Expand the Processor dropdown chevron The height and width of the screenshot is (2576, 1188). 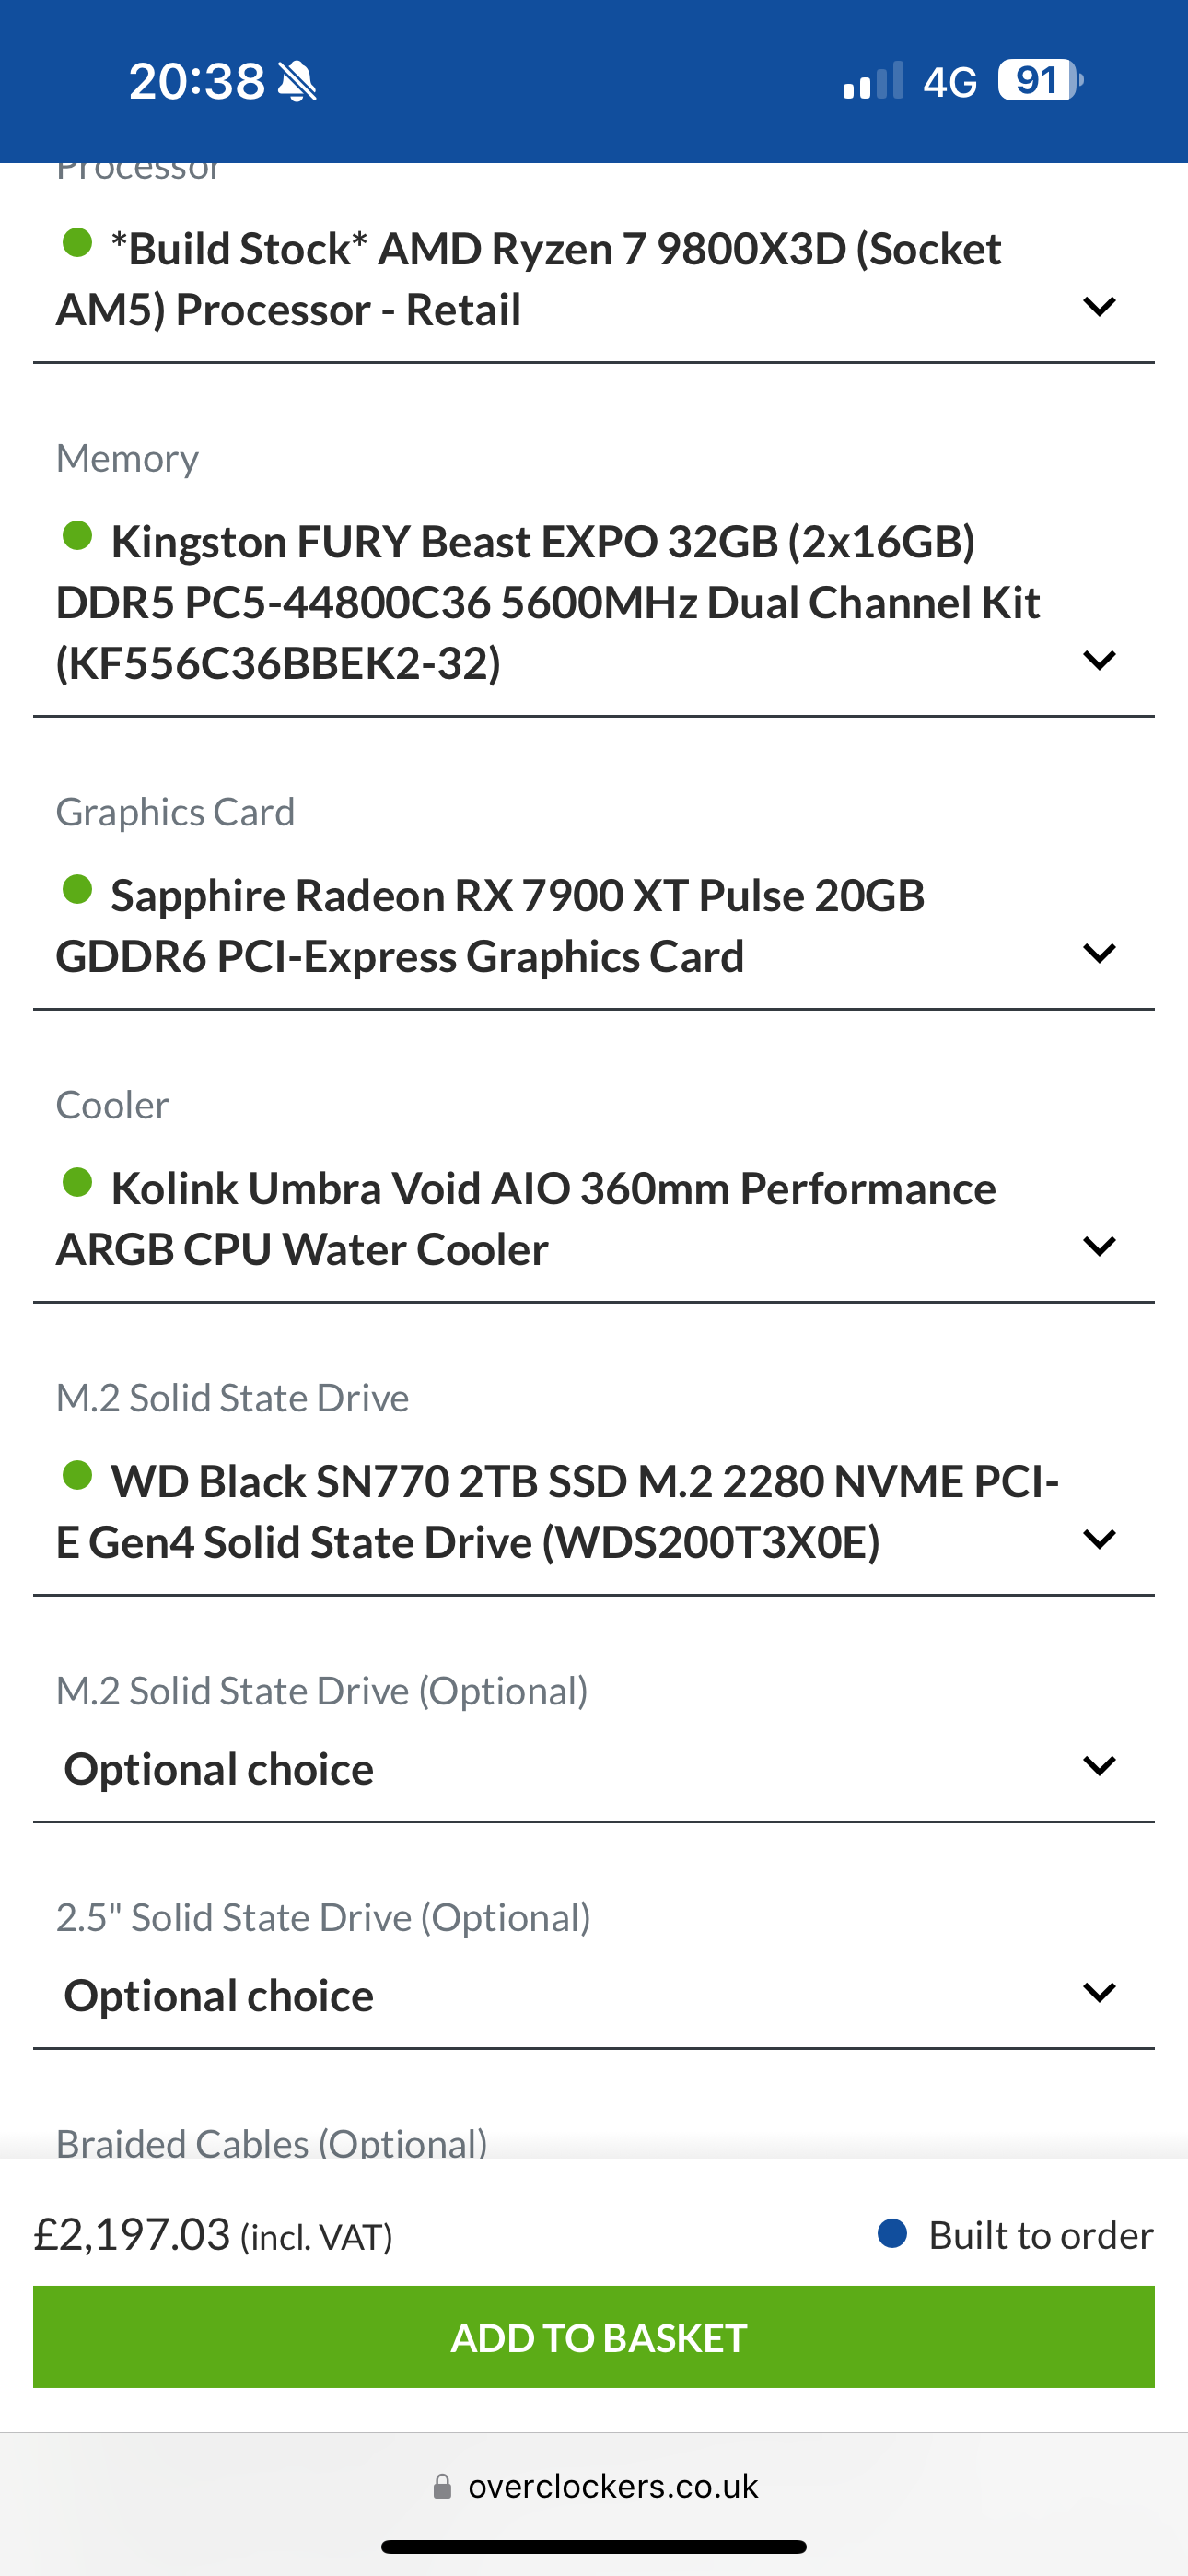1099,307
